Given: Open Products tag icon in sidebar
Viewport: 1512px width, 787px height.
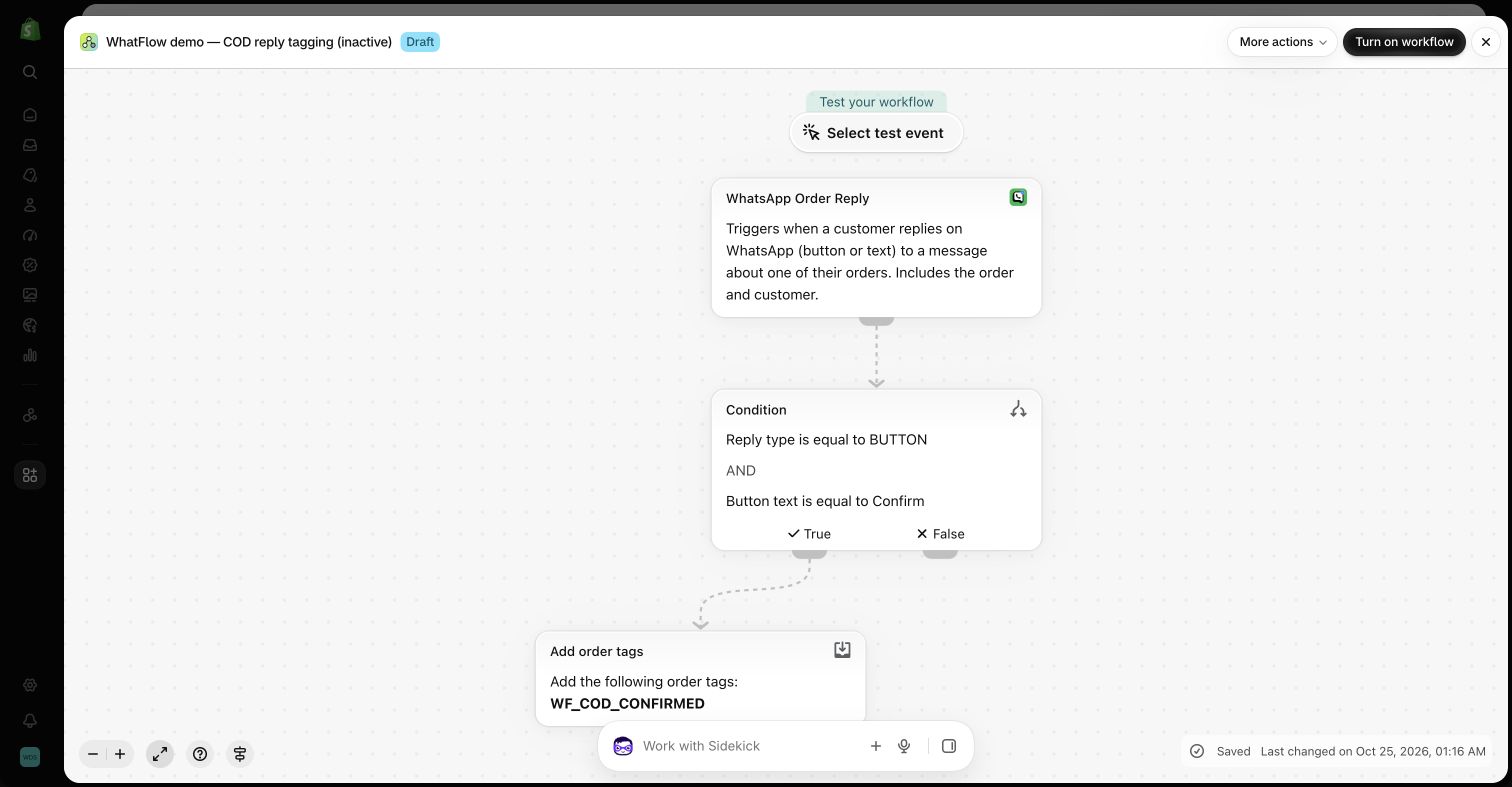Looking at the screenshot, I should coord(30,175).
